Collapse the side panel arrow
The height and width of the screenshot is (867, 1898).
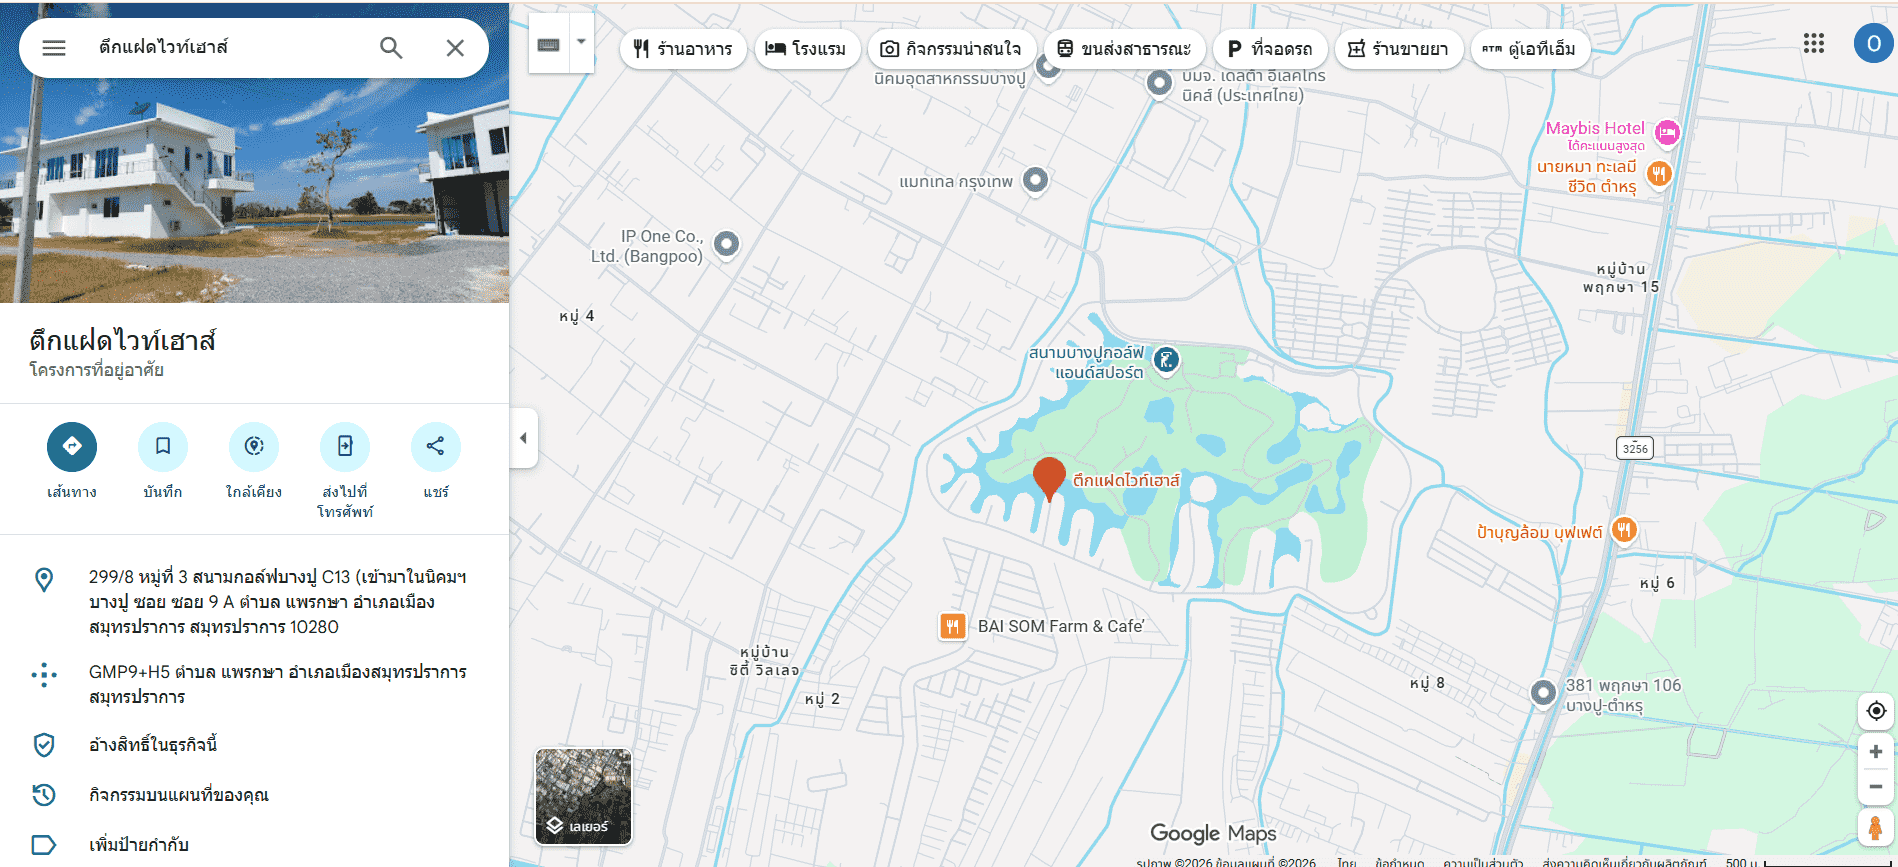[523, 438]
